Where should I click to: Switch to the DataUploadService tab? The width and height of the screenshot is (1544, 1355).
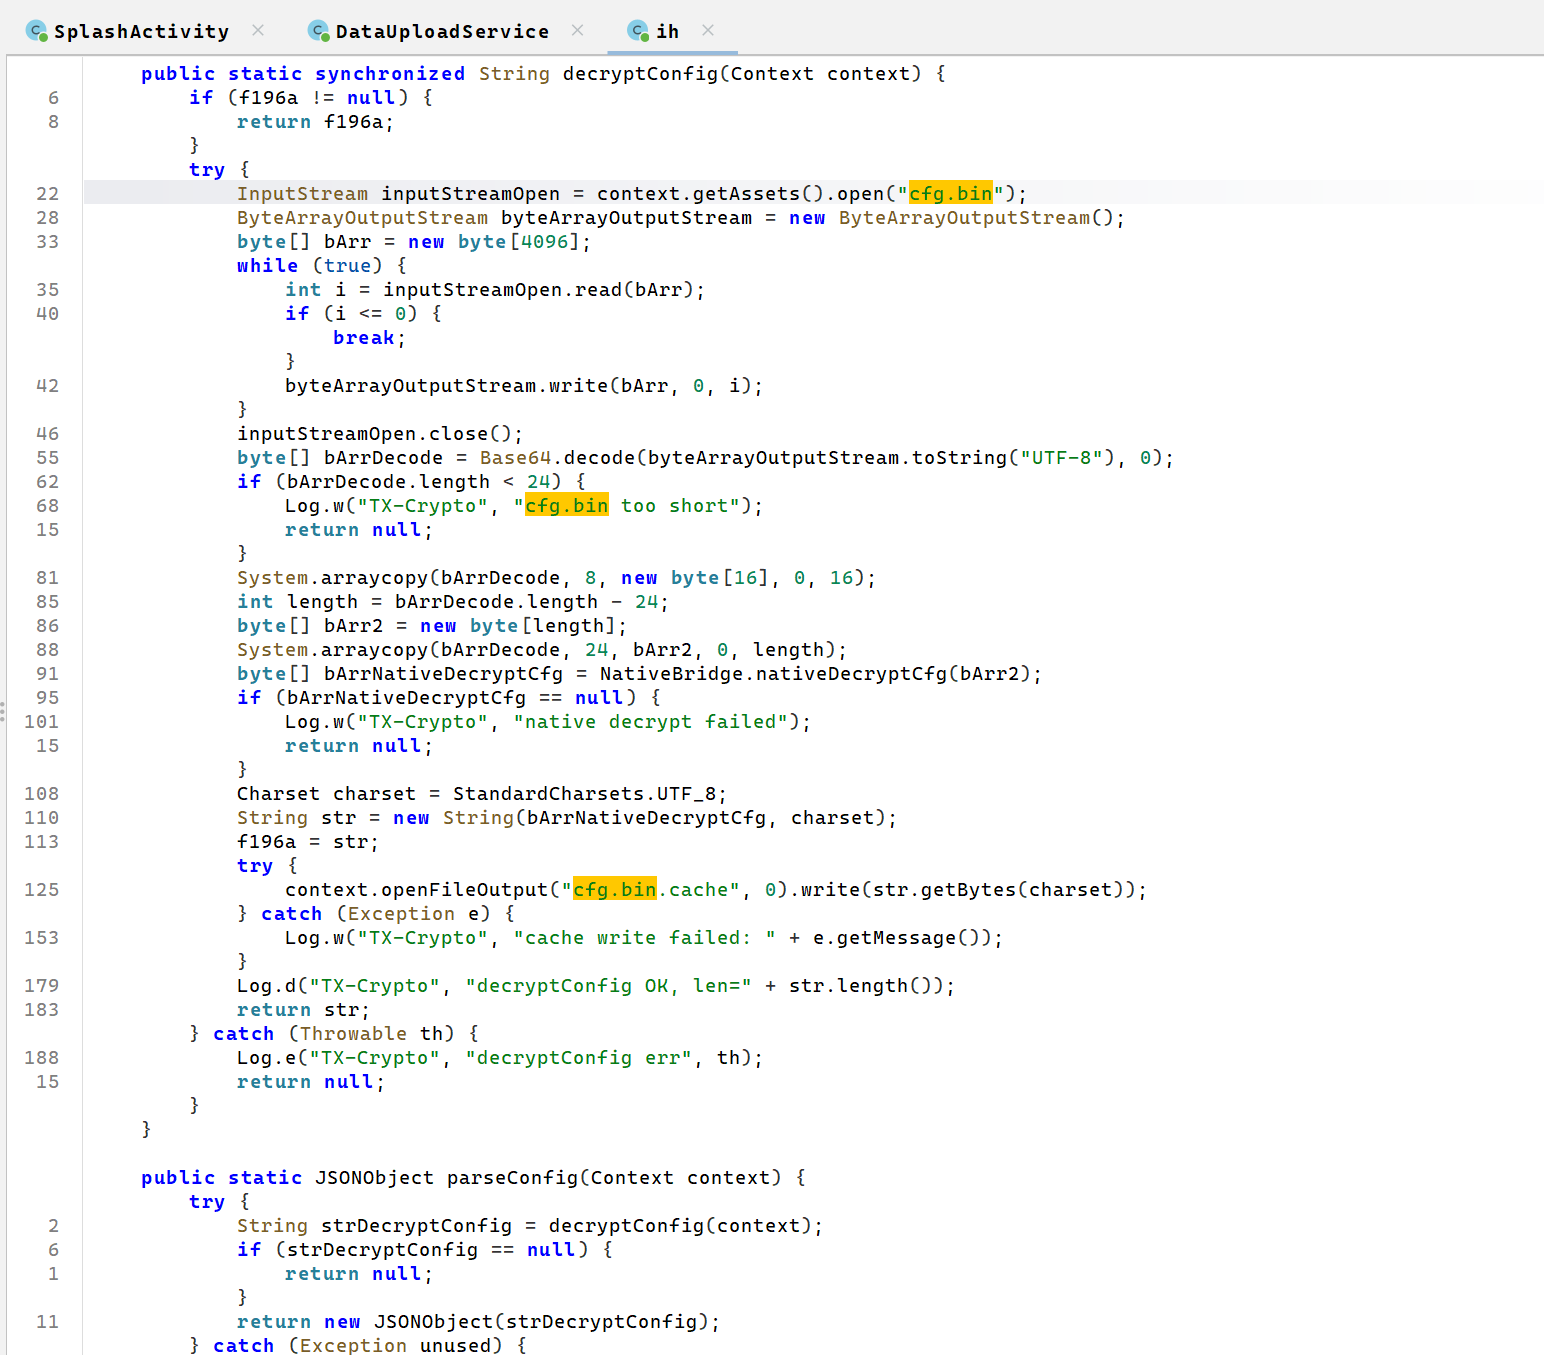(442, 31)
